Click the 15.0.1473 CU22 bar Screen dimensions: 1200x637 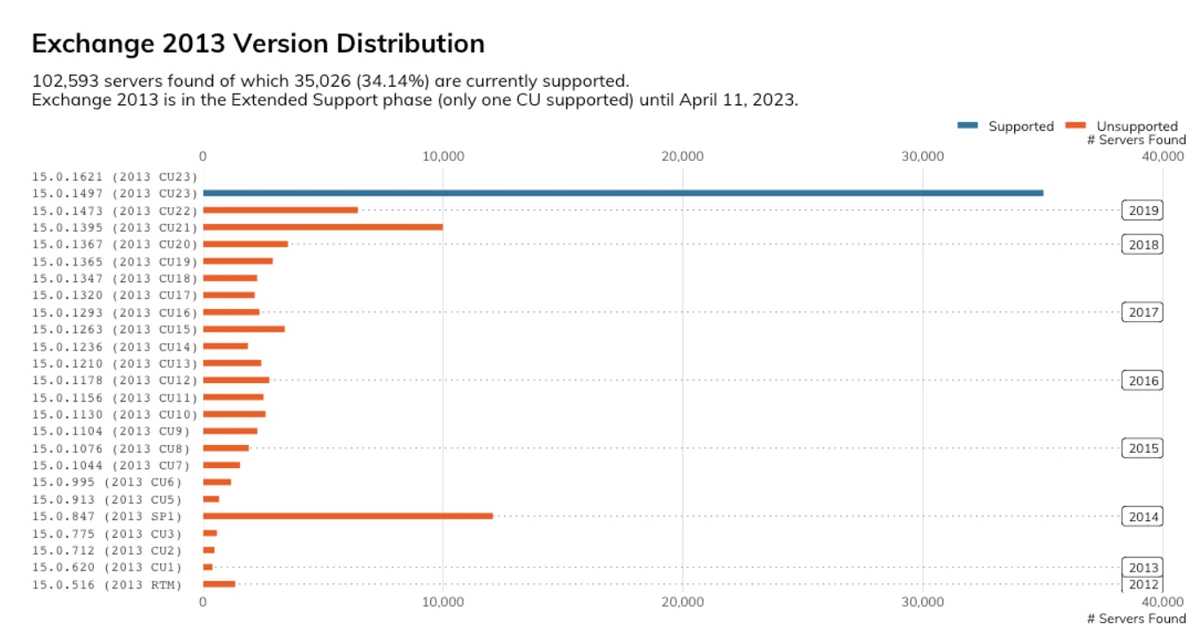click(x=280, y=210)
